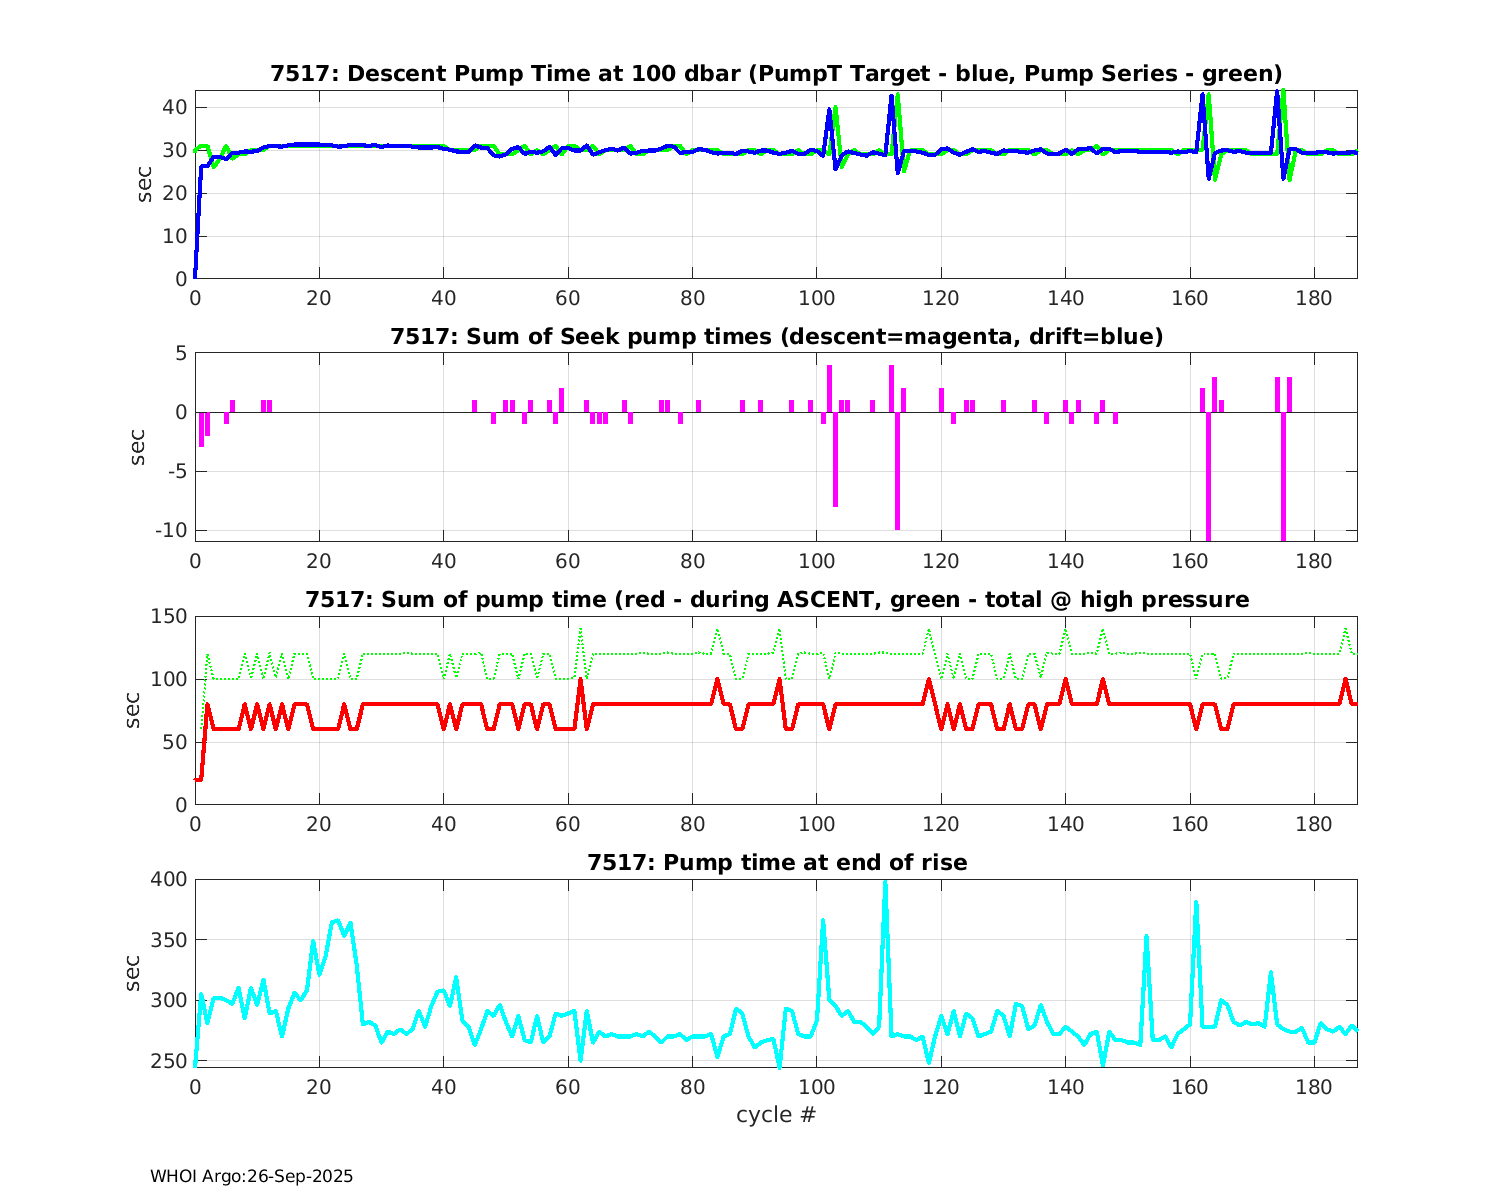Click the 'cycle #' x-axis label

point(776,1114)
